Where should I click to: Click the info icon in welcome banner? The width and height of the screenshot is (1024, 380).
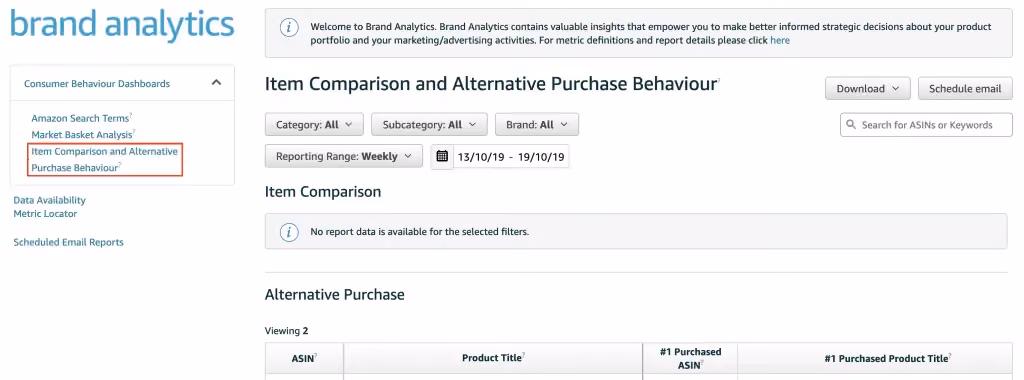pyautogui.click(x=289, y=28)
